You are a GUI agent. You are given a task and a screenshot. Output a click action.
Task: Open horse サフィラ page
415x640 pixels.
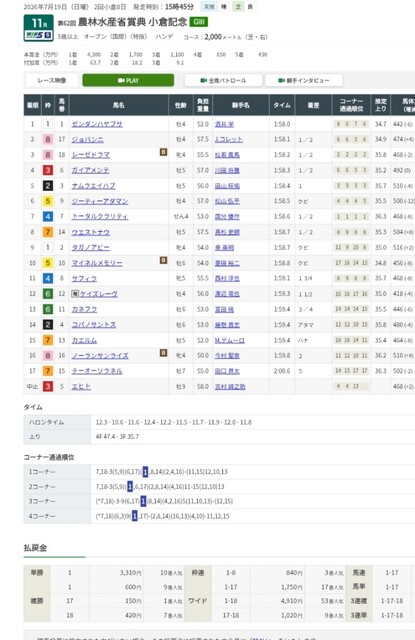coord(84,278)
